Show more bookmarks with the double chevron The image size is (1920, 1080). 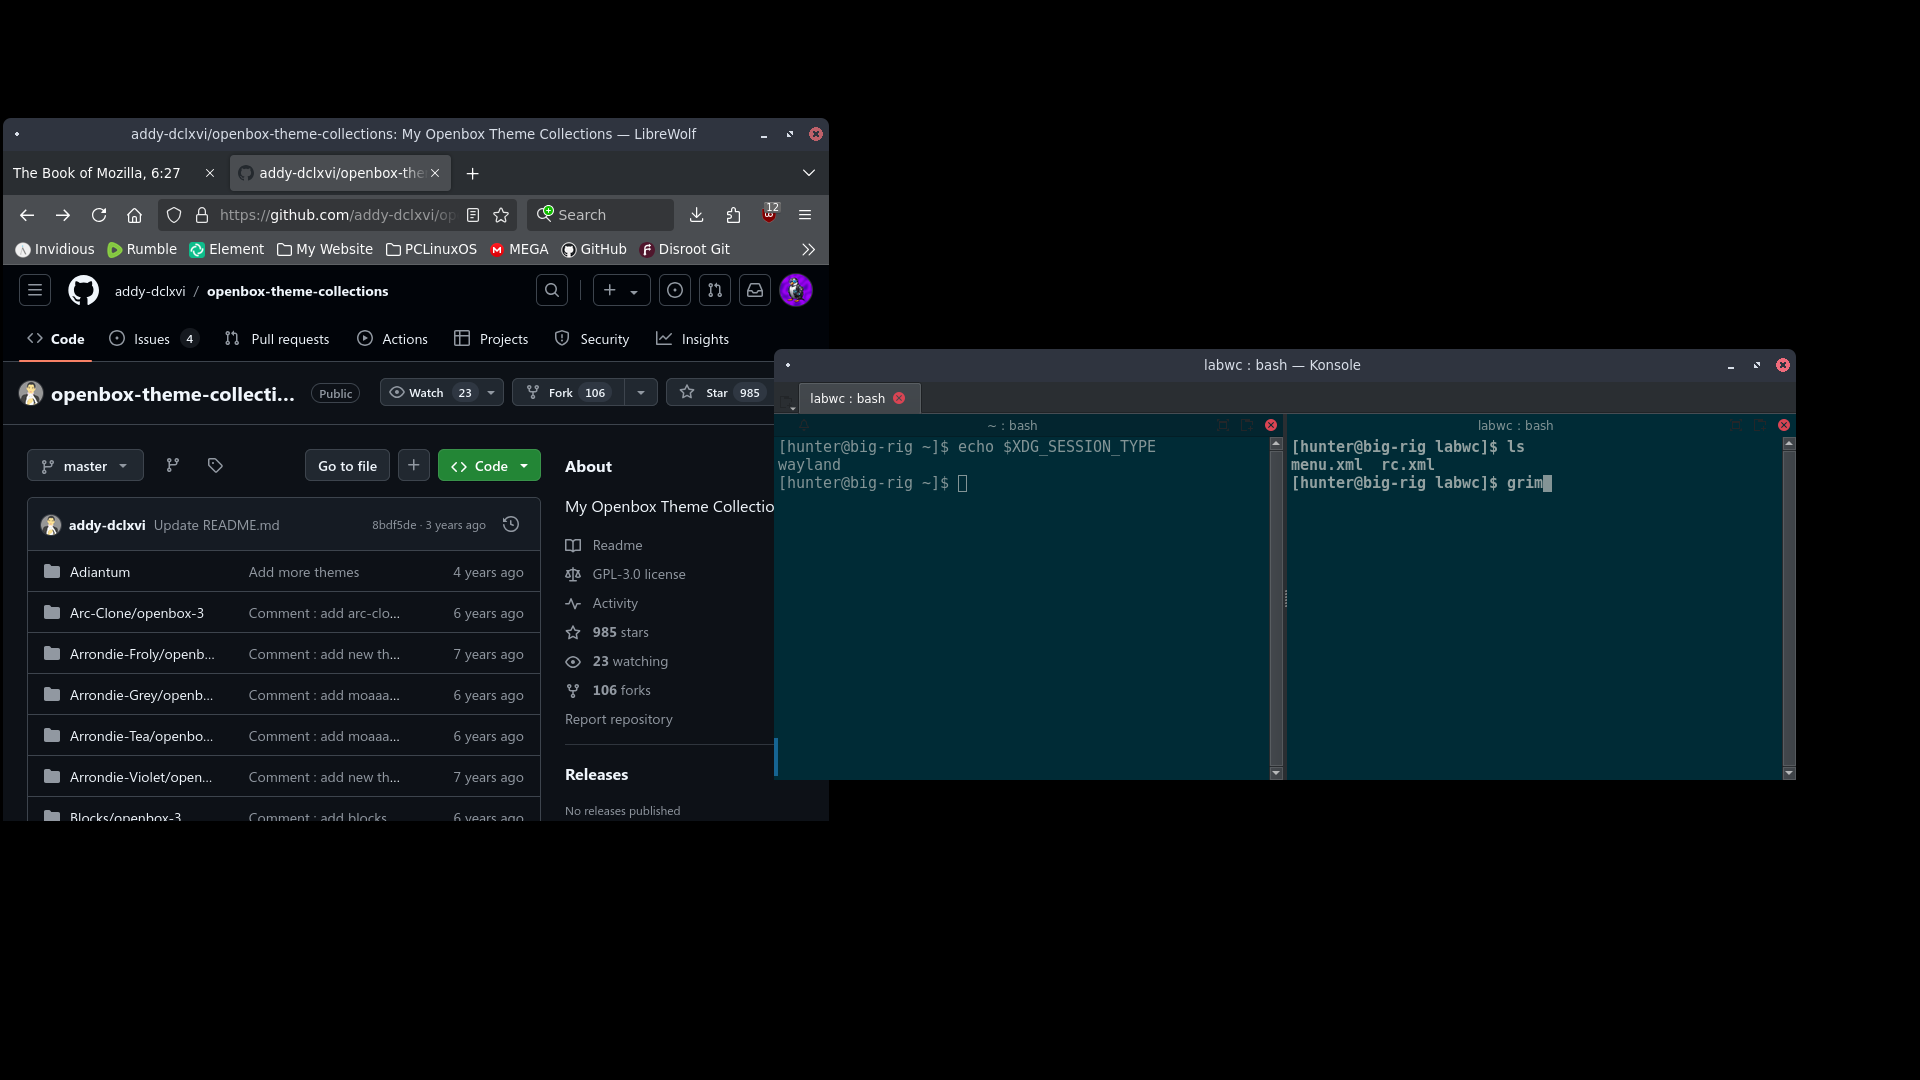coord(809,249)
